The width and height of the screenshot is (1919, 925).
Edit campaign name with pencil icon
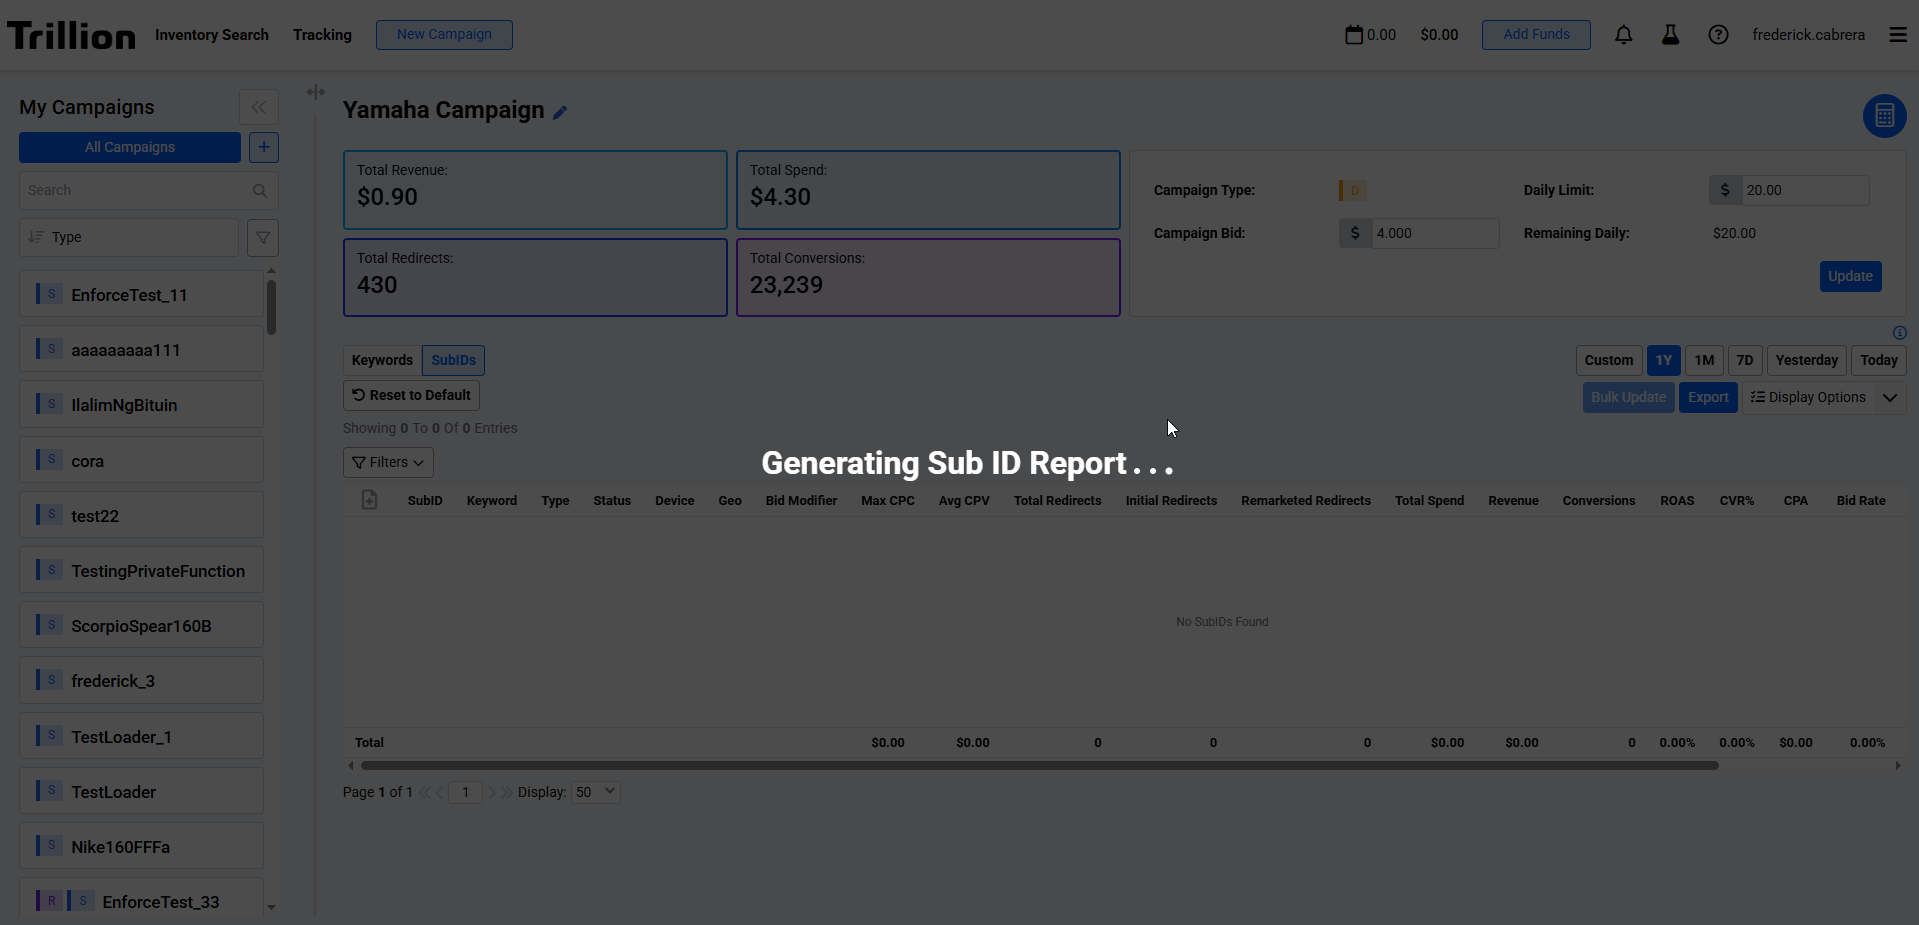560,112
